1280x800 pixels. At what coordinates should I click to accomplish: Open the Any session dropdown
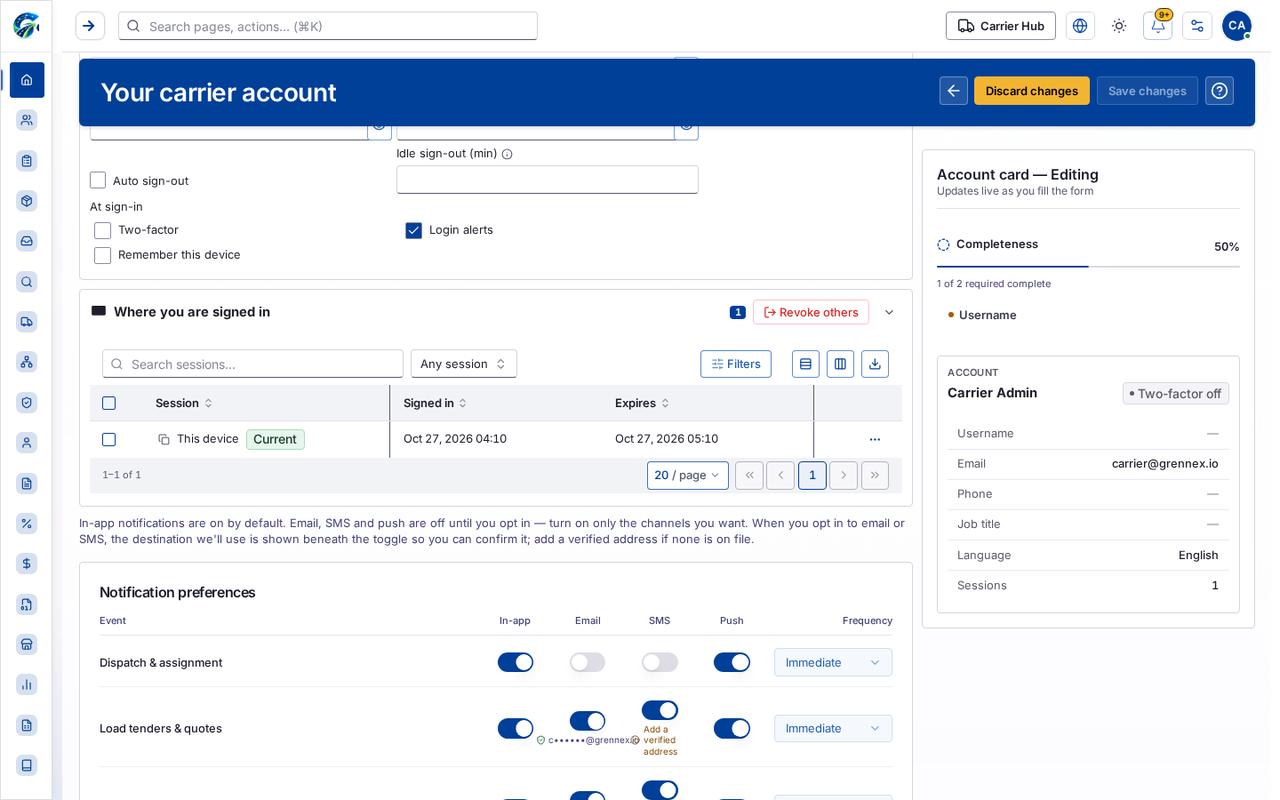[x=464, y=364]
